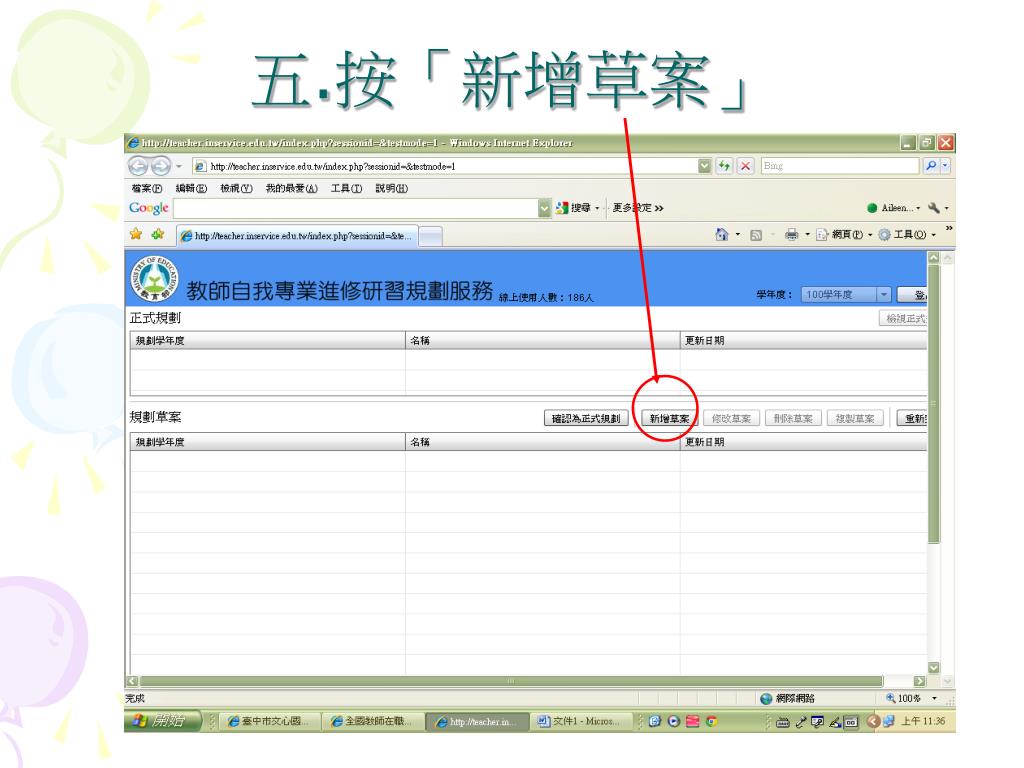Viewport: 1024px width, 768px height.
Task: Click the network computers tray icon
Action: (x=888, y=722)
